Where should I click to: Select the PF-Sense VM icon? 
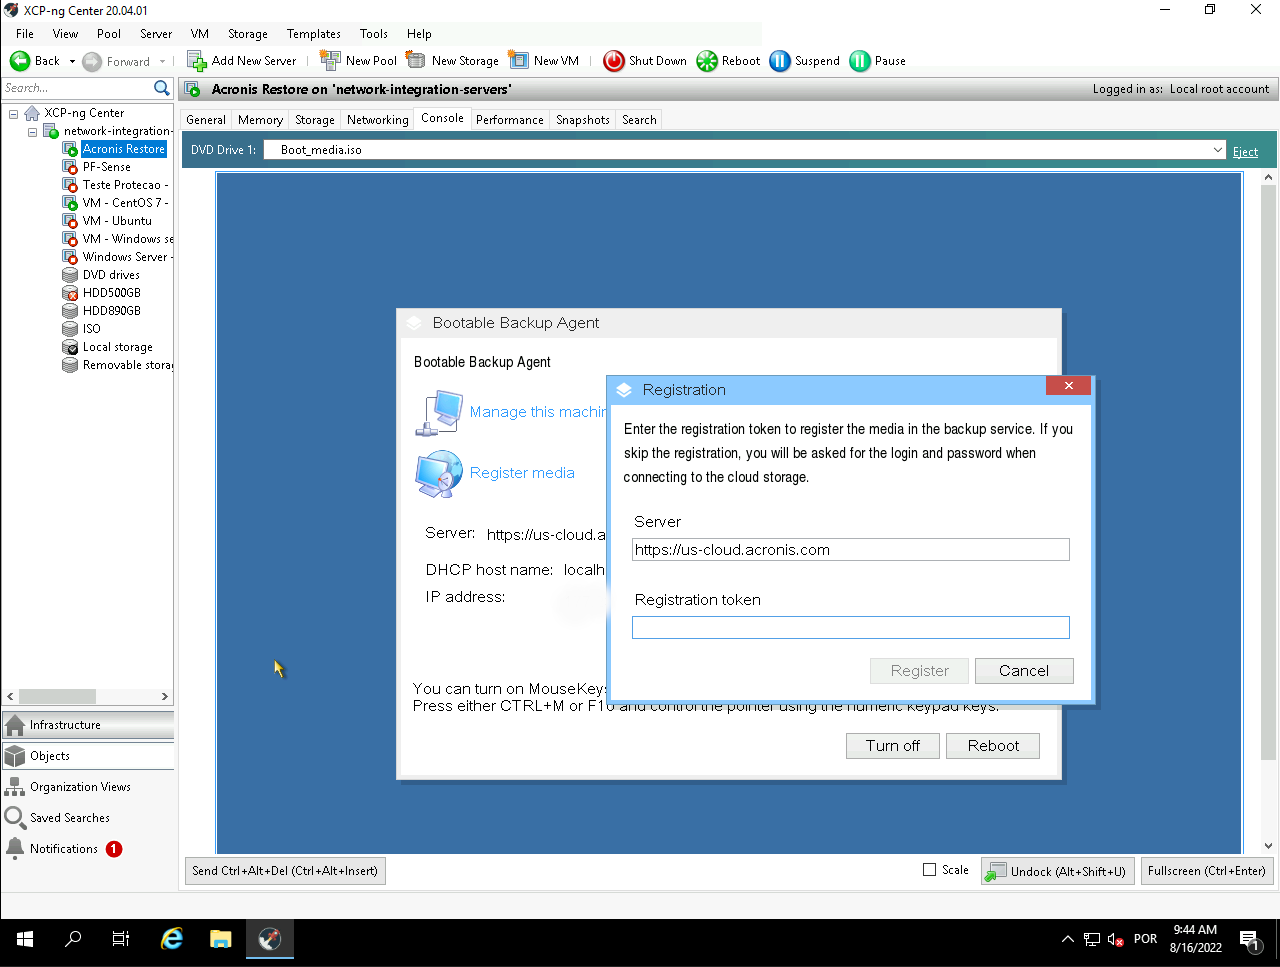70,167
